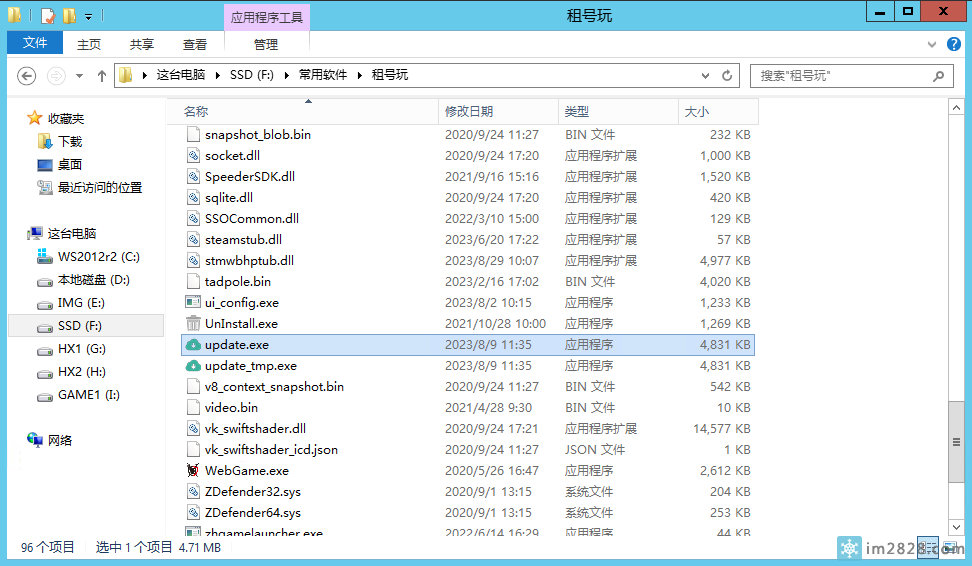Expand the ribbon with the chevron
Viewport: 972px width, 566px height.
pyautogui.click(x=932, y=44)
